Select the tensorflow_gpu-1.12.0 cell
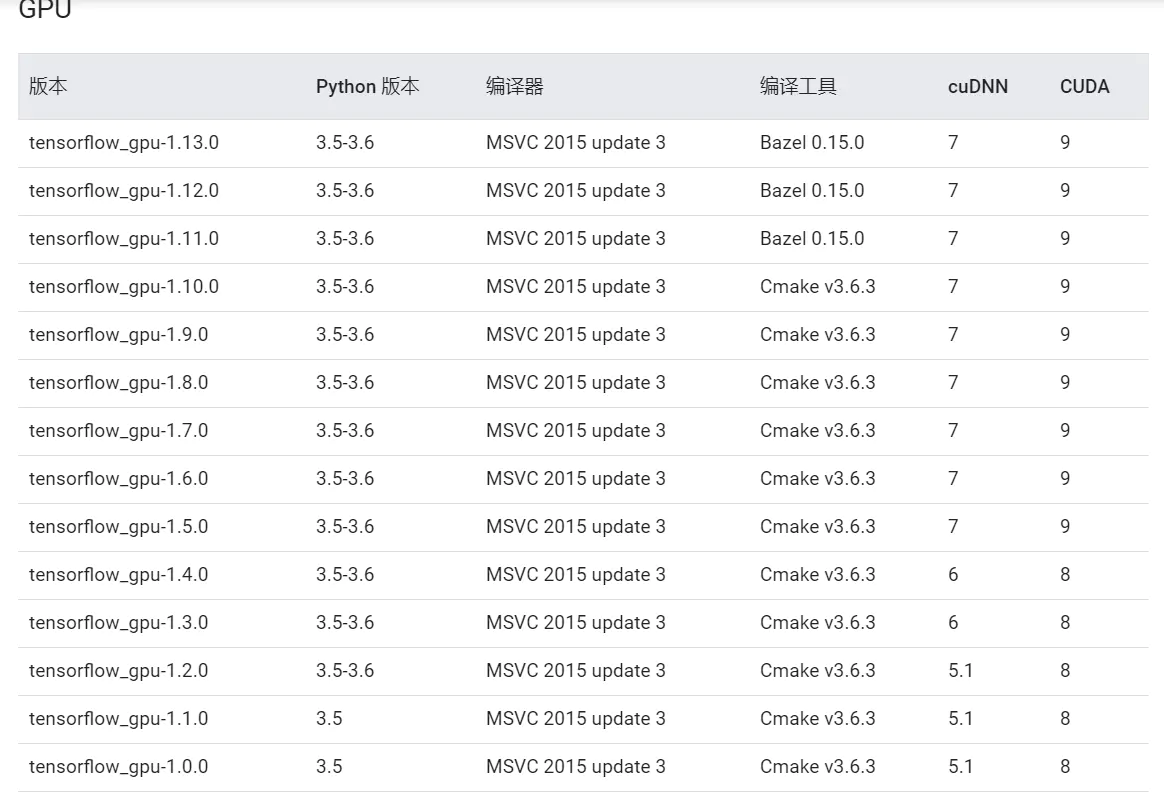The image size is (1164, 811). pyautogui.click(x=124, y=191)
